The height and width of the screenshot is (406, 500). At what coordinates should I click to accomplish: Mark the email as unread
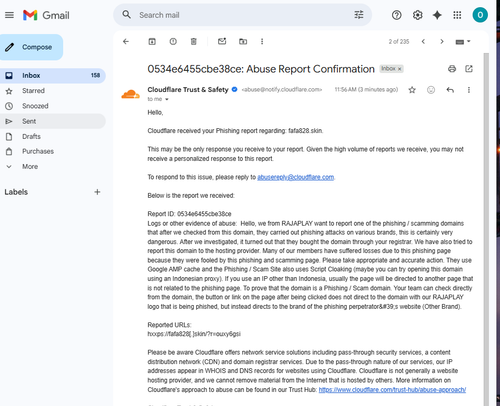click(x=222, y=41)
